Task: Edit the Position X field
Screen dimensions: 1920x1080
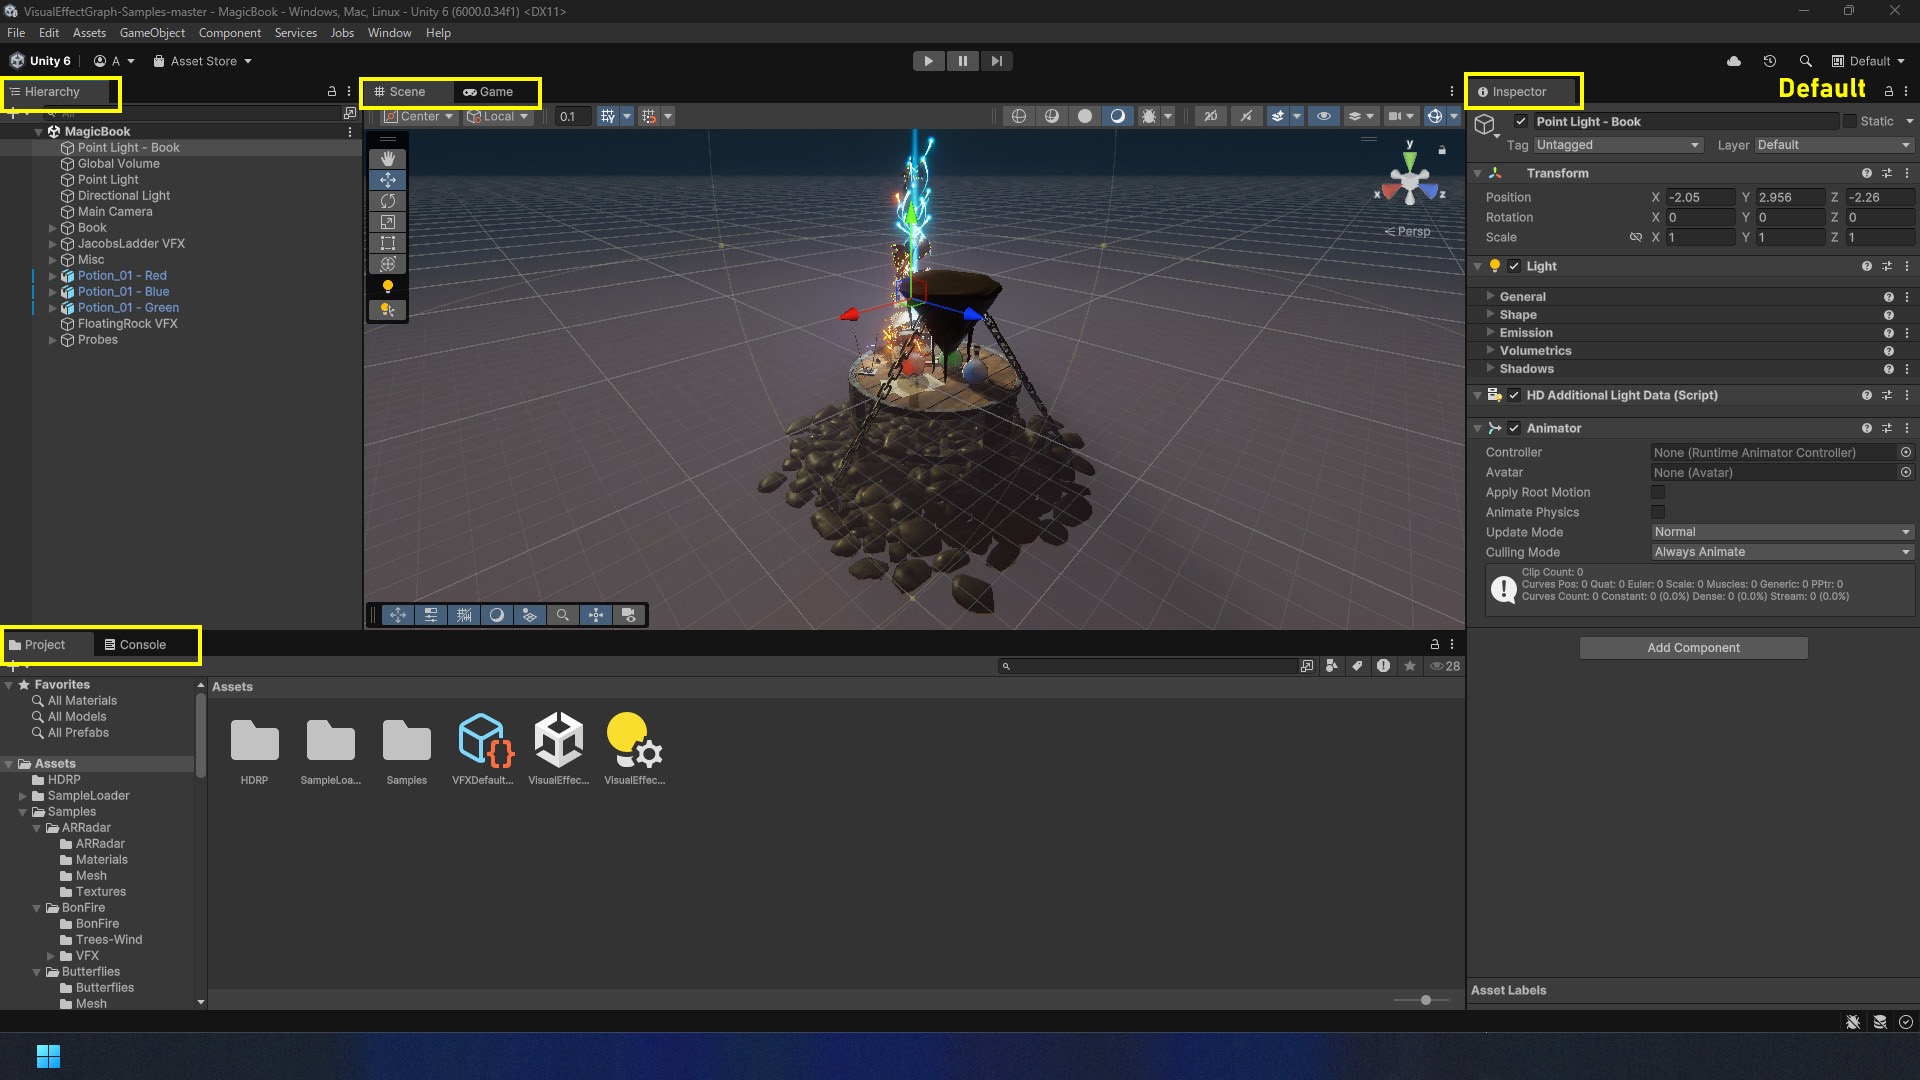Action: click(1700, 198)
